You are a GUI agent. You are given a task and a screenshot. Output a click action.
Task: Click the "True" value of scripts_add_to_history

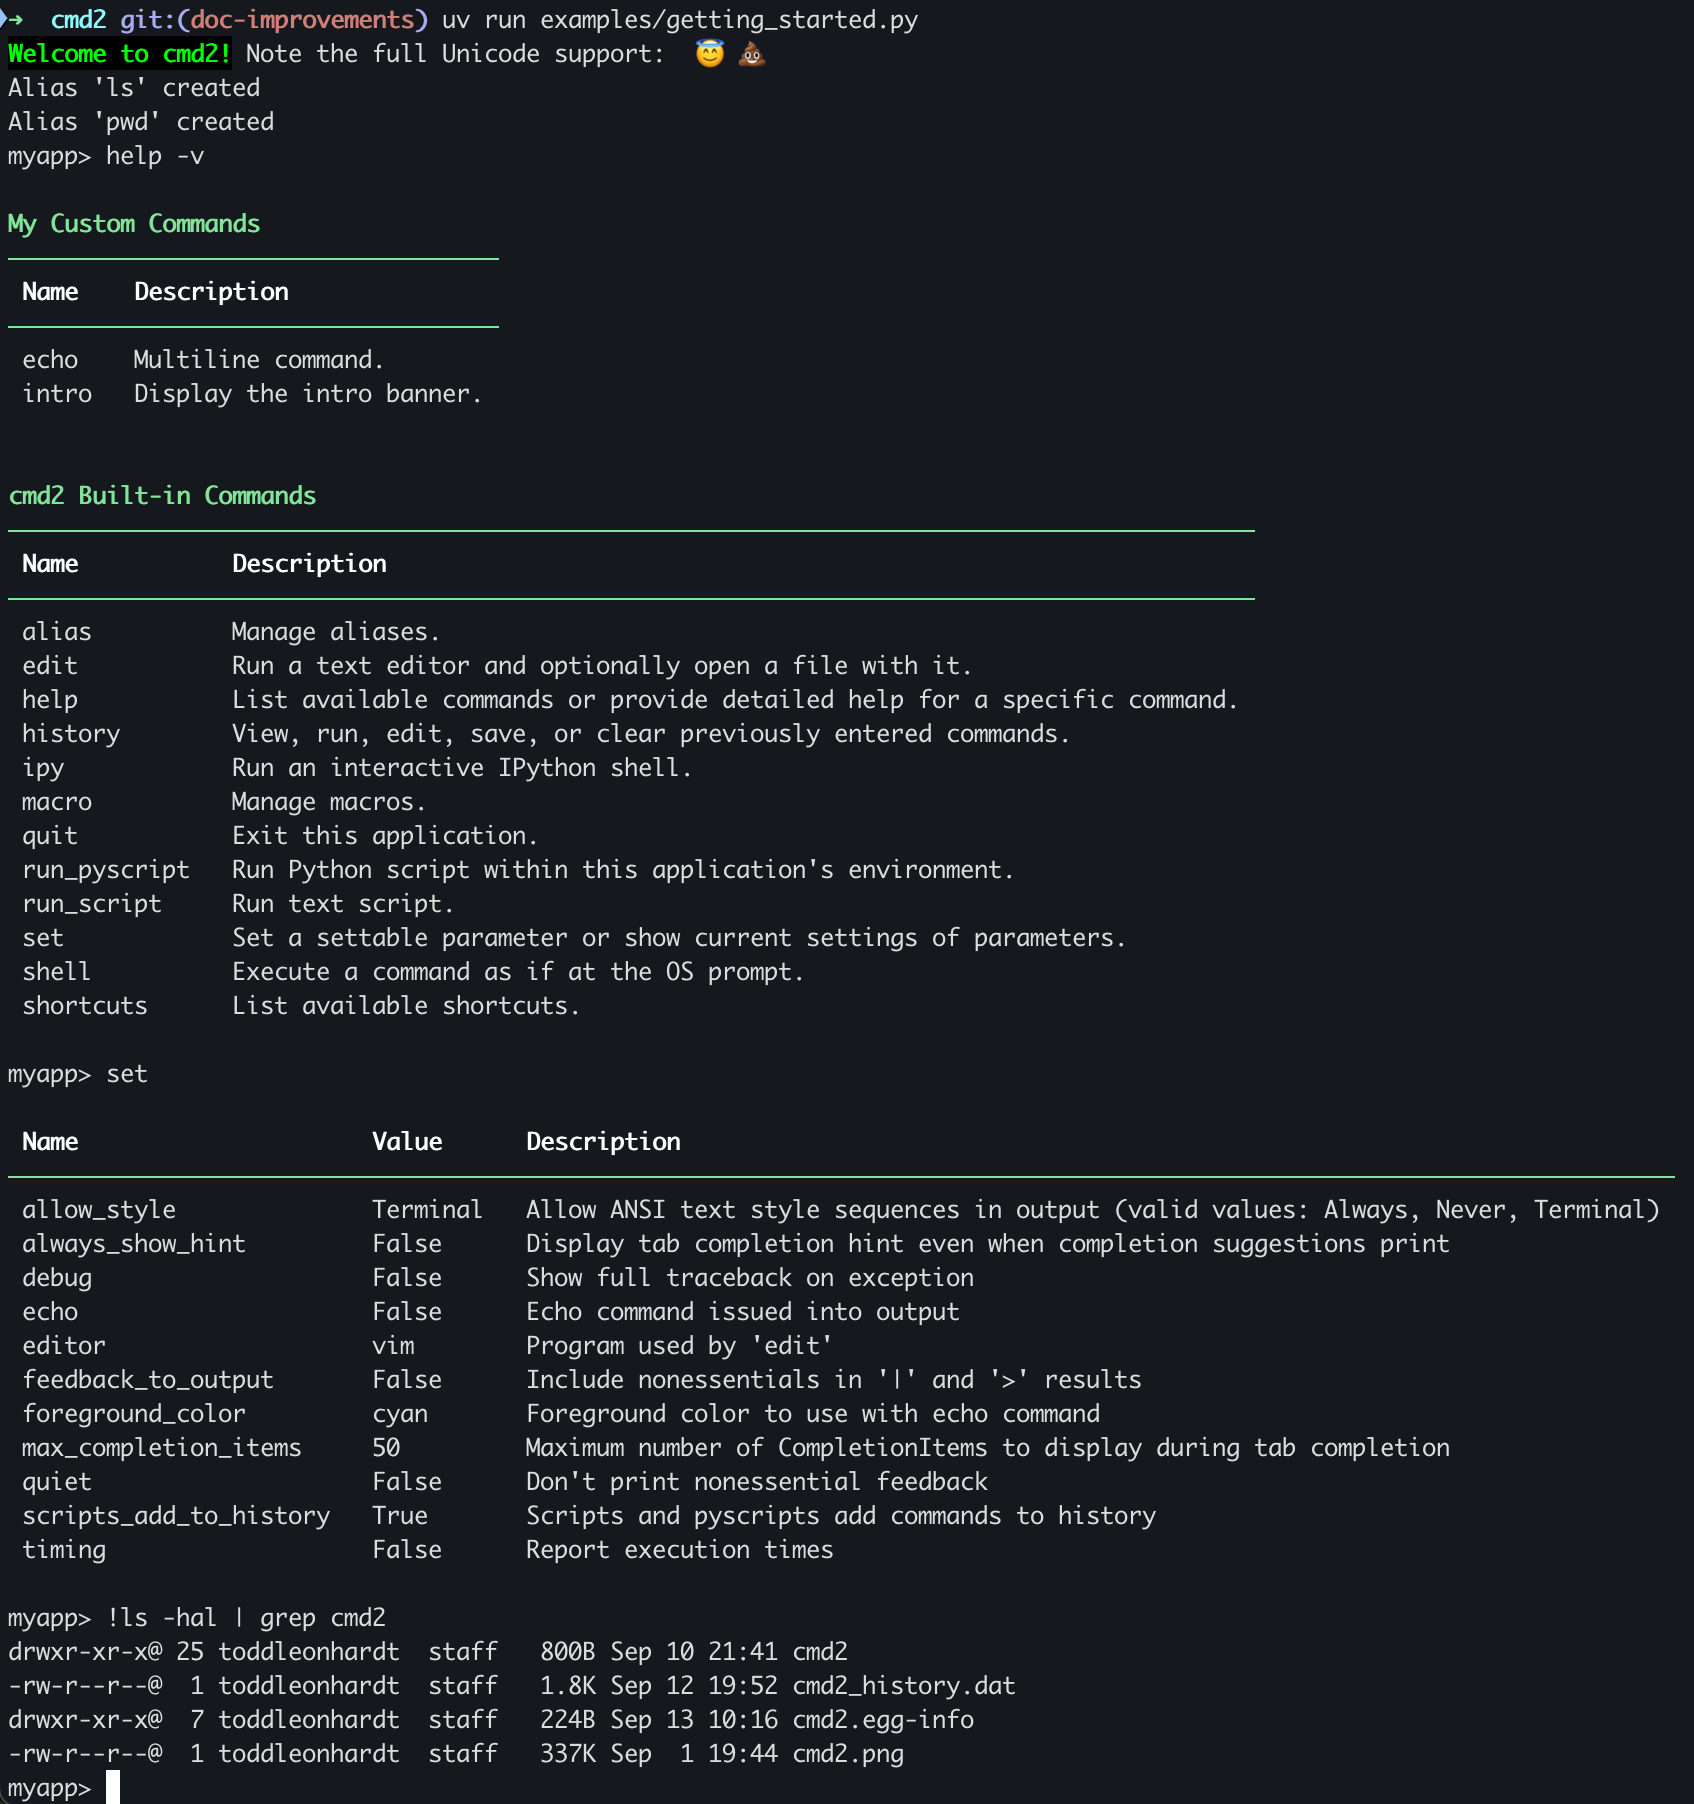400,1516
